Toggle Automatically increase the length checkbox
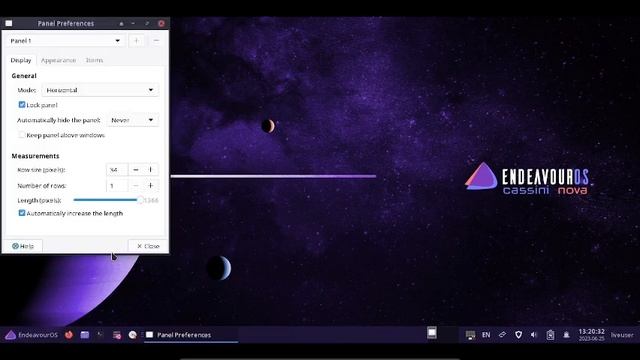 click(x=22, y=213)
